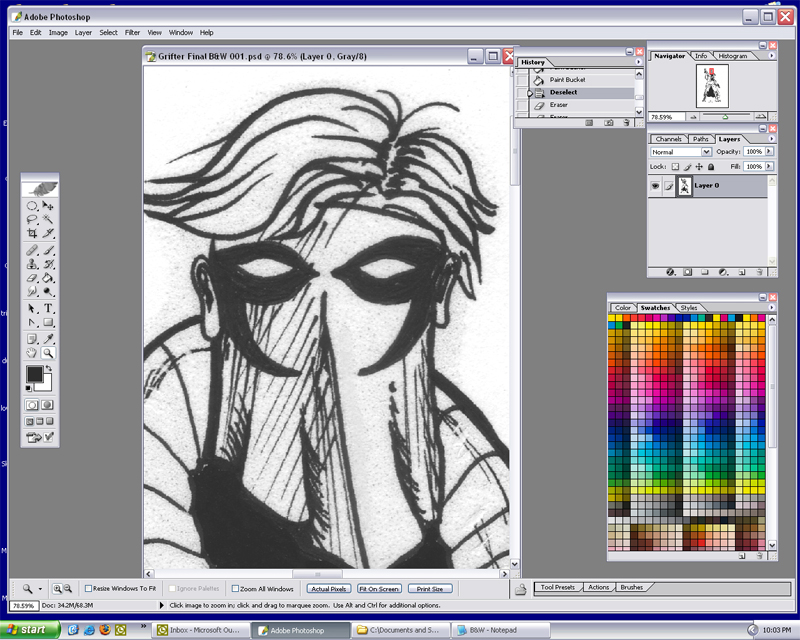
Task: Open the Fill slider arrow
Action: [x=769, y=166]
